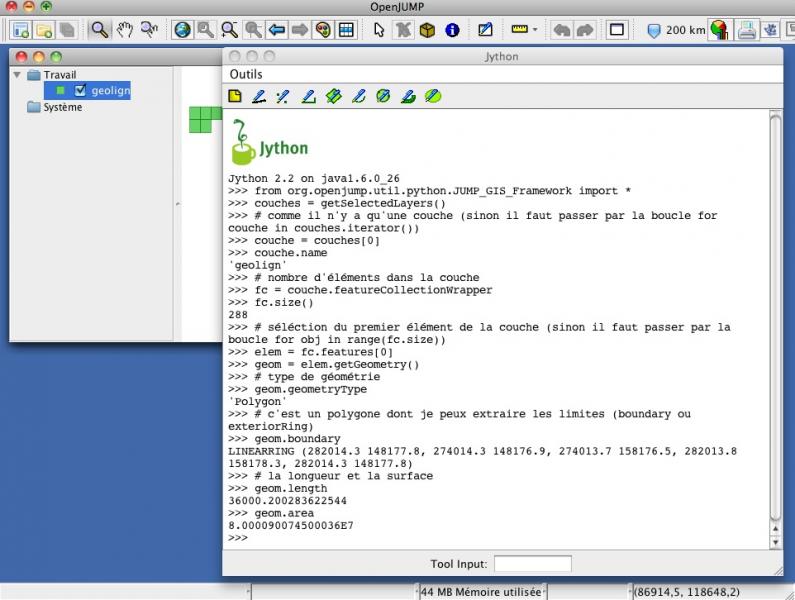Click the print icon in toolbar

pyautogui.click(x=746, y=30)
